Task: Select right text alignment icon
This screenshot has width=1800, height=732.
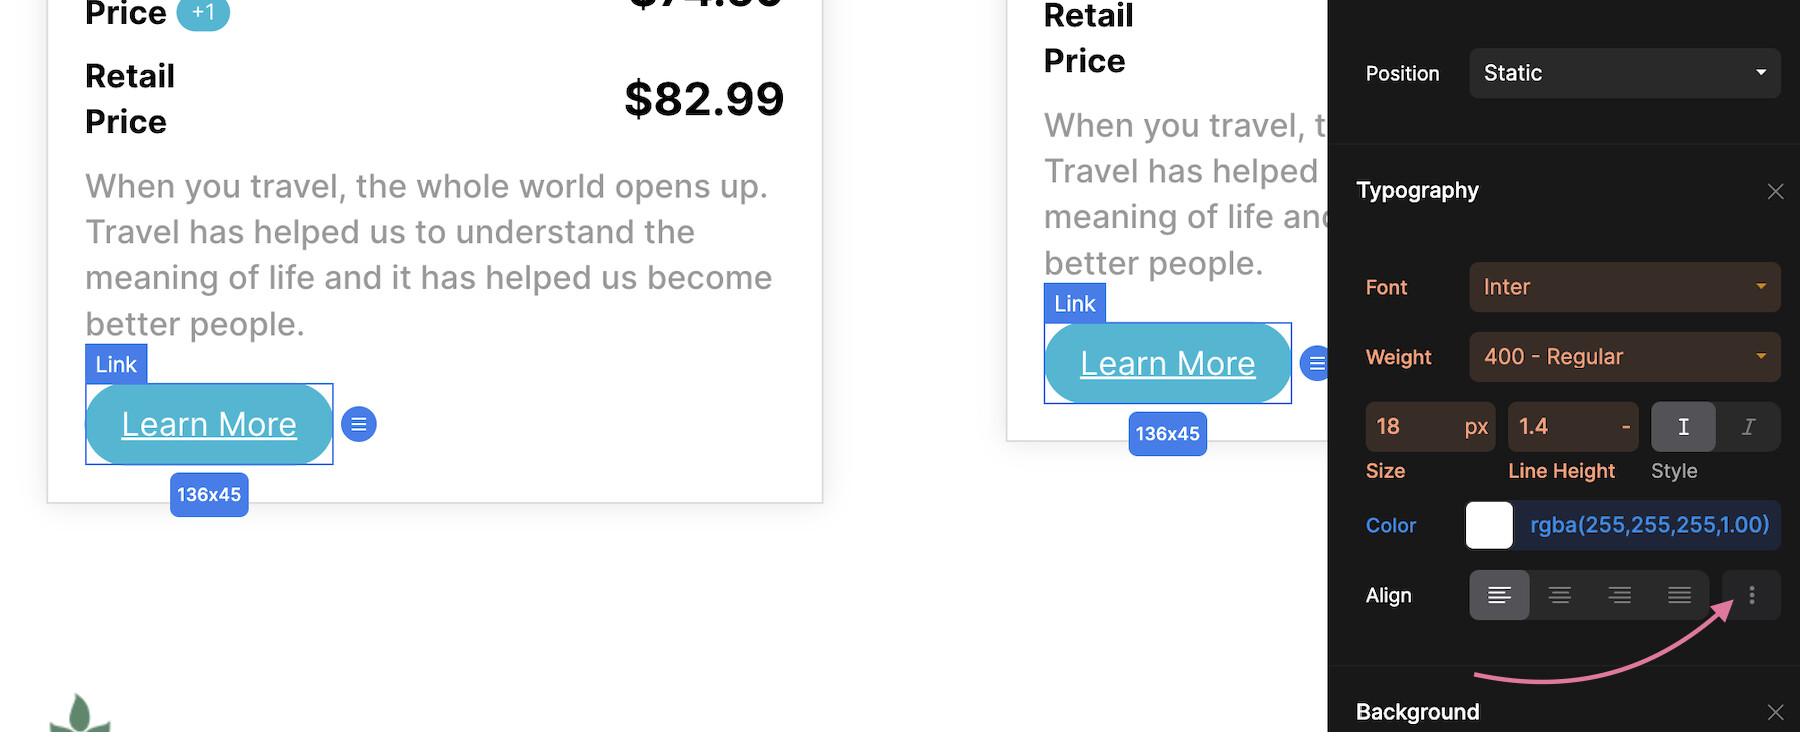Action: click(1619, 595)
